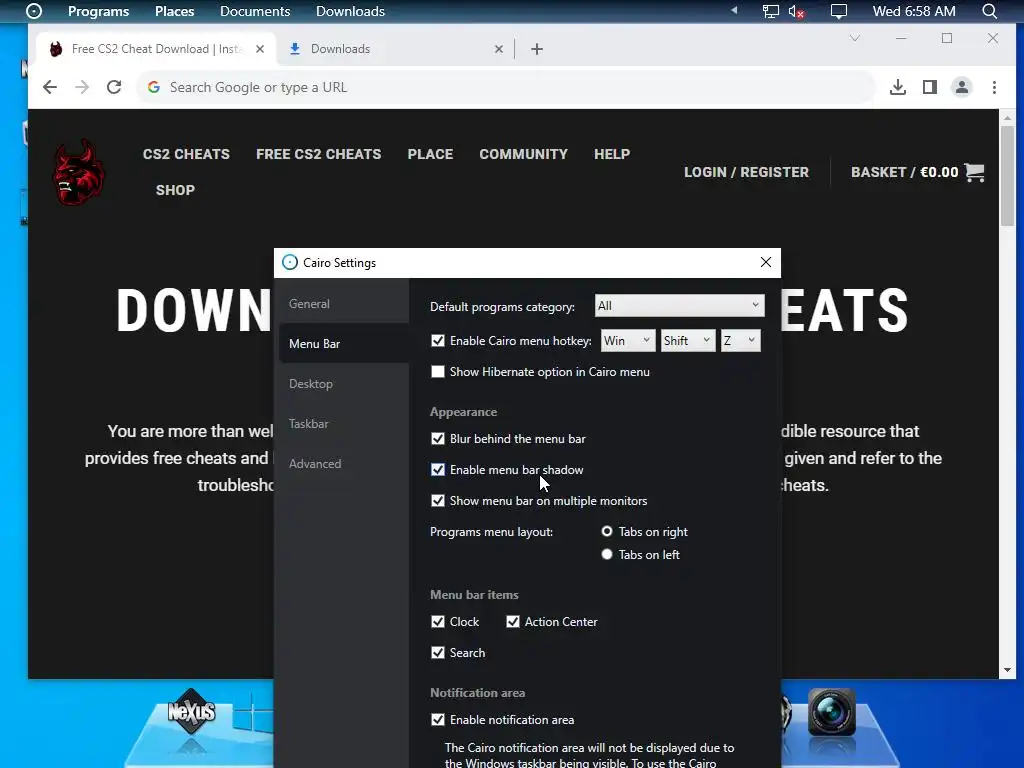Open a new browser tab
This screenshot has height=768, width=1024.
click(x=537, y=49)
